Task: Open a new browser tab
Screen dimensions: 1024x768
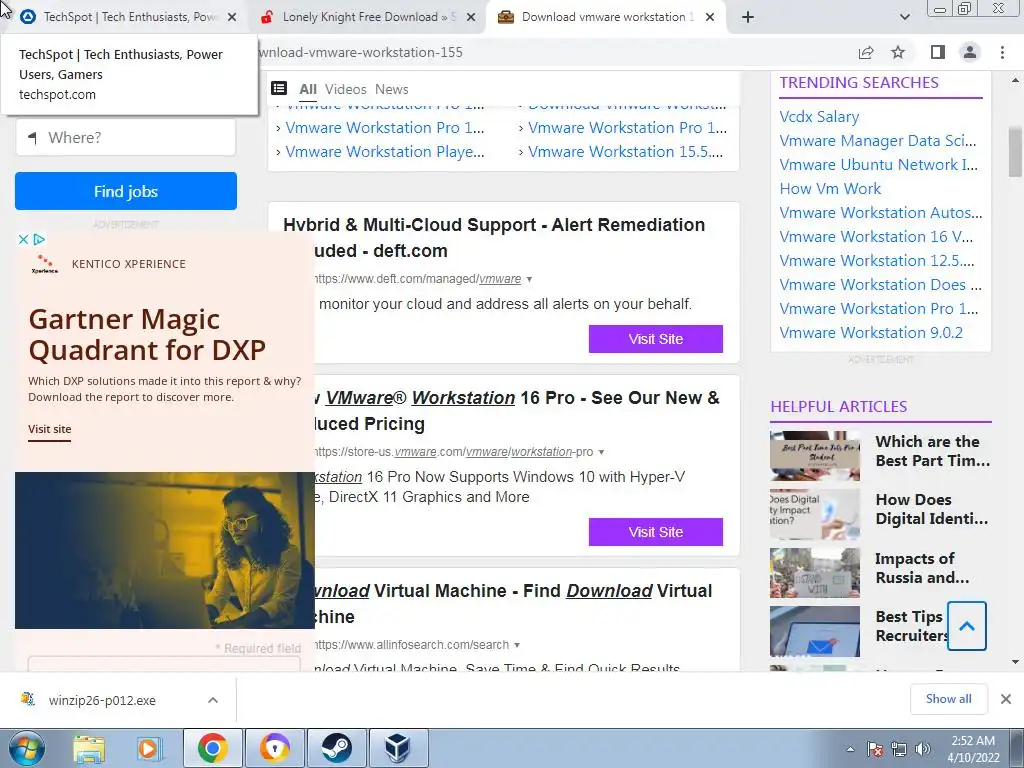Action: click(x=748, y=18)
